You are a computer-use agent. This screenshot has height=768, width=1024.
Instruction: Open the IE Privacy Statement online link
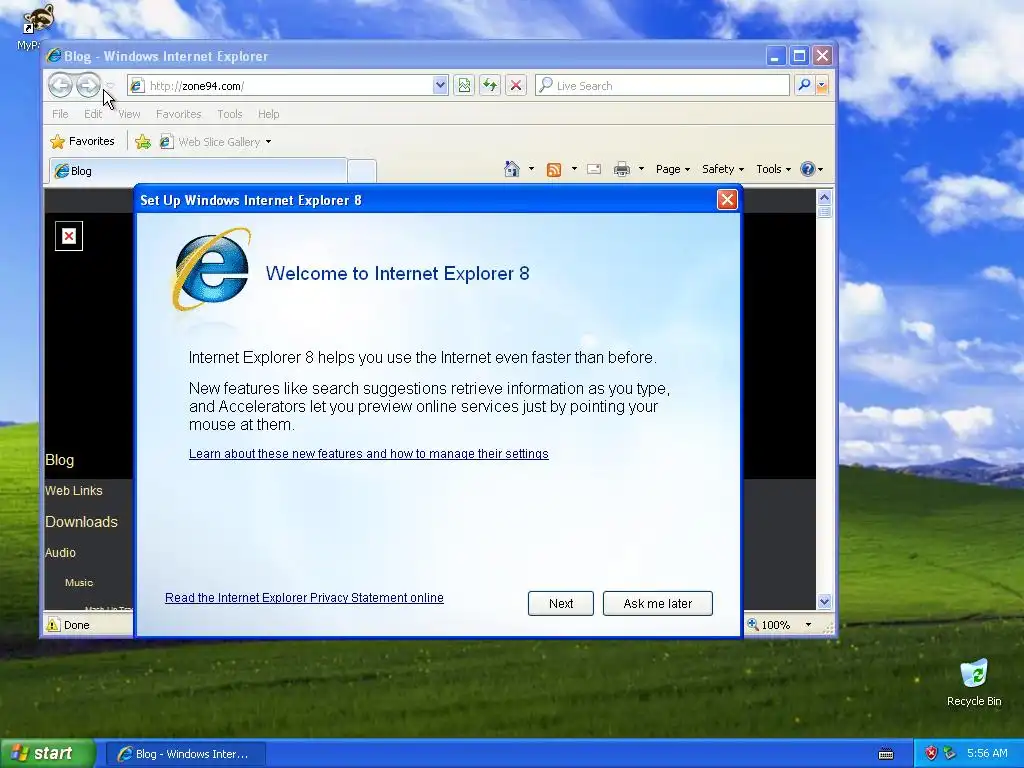(304, 598)
